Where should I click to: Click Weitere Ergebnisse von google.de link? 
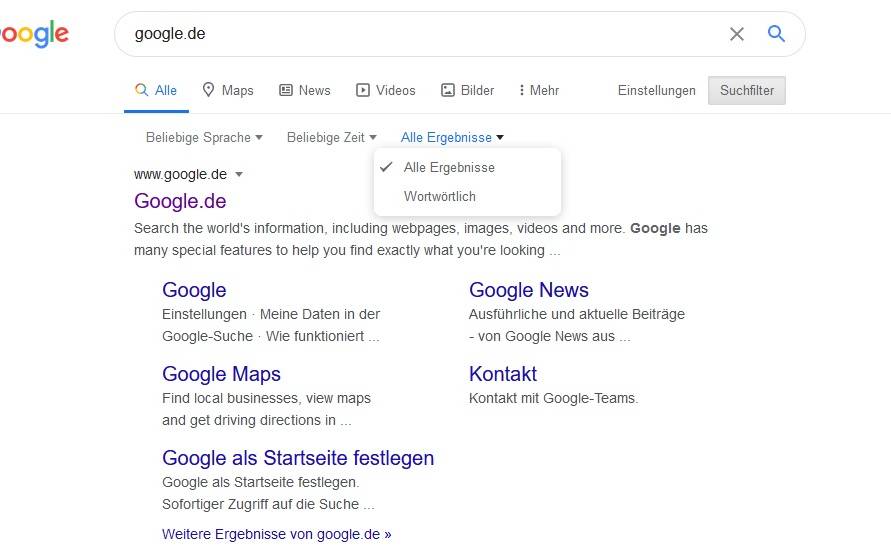[x=276, y=534]
